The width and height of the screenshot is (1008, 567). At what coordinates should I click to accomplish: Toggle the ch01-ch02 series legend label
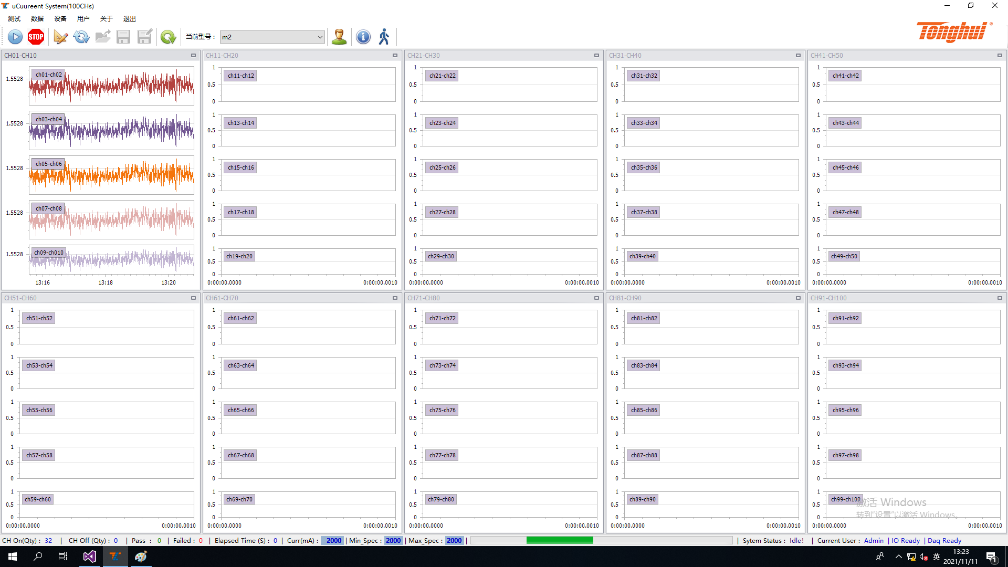click(x=48, y=75)
